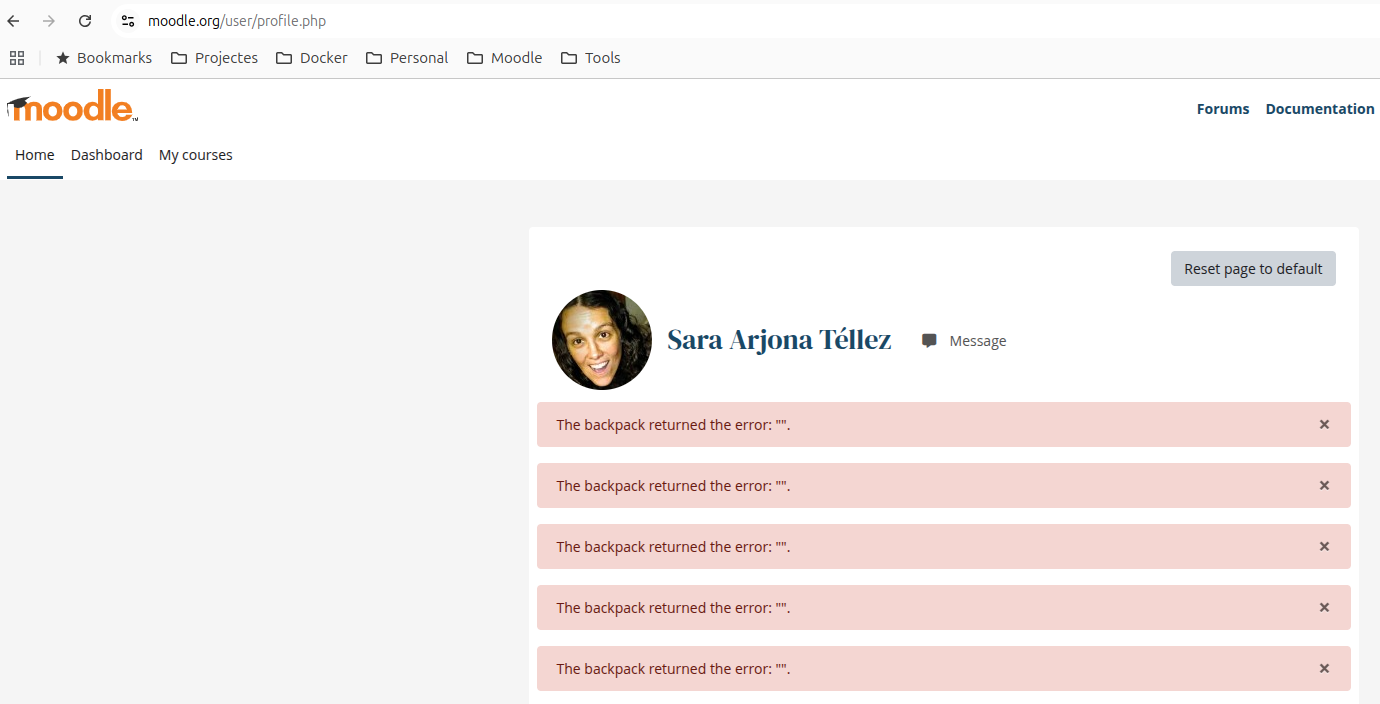Click the Sara Arjona Téllez profile photo

point(602,340)
